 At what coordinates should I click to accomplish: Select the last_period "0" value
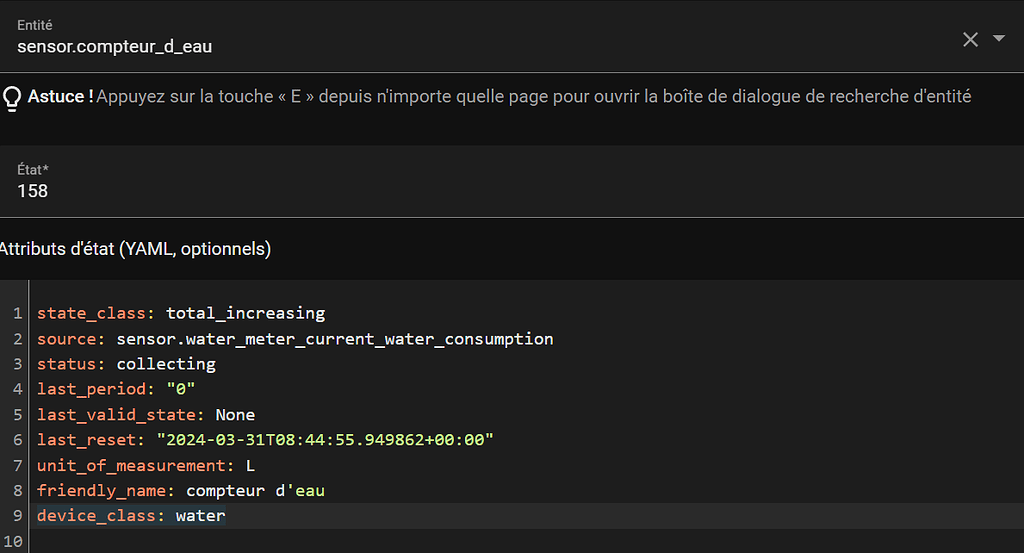click(181, 389)
